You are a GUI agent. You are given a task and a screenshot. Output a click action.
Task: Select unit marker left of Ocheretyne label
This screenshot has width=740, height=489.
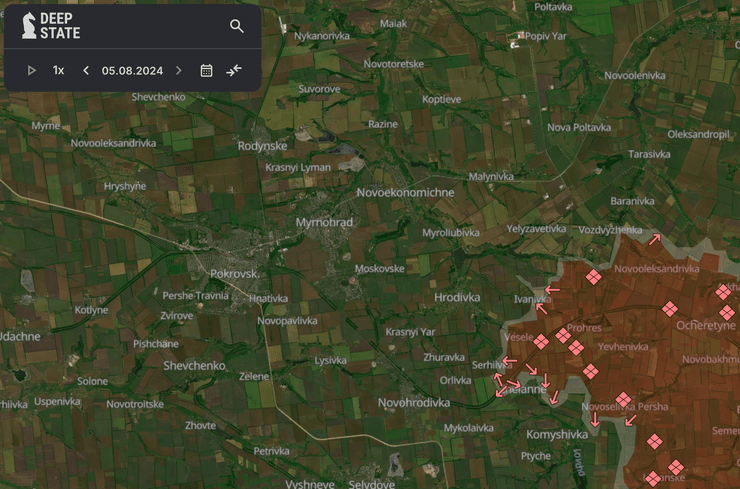(669, 309)
